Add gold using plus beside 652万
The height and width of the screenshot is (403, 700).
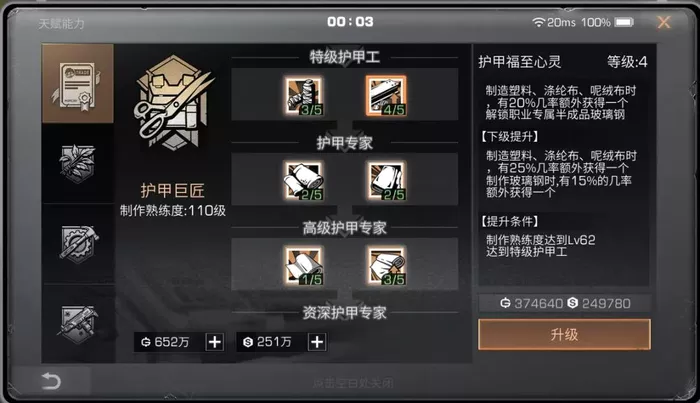click(215, 342)
